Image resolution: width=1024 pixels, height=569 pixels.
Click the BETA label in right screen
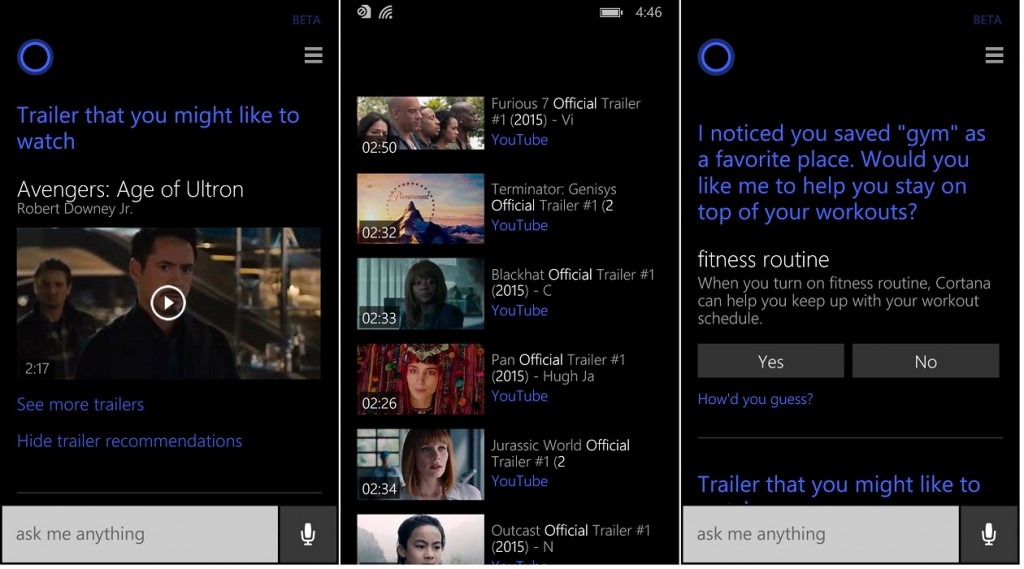(x=987, y=20)
